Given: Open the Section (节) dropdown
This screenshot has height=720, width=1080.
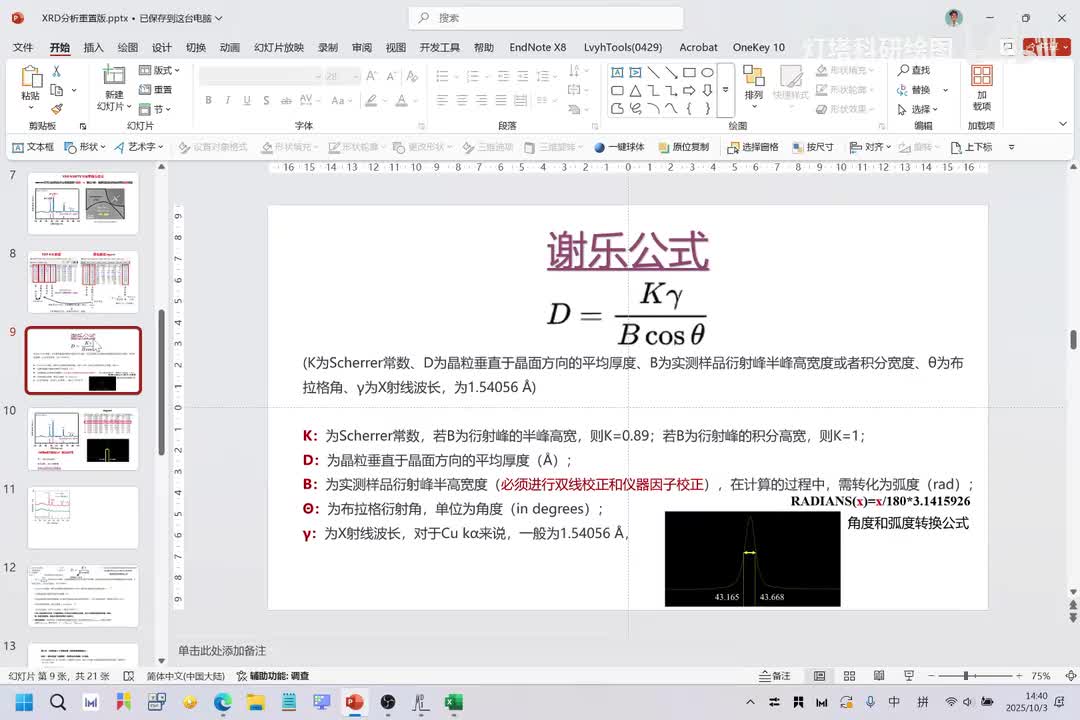Looking at the screenshot, I should click(155, 109).
